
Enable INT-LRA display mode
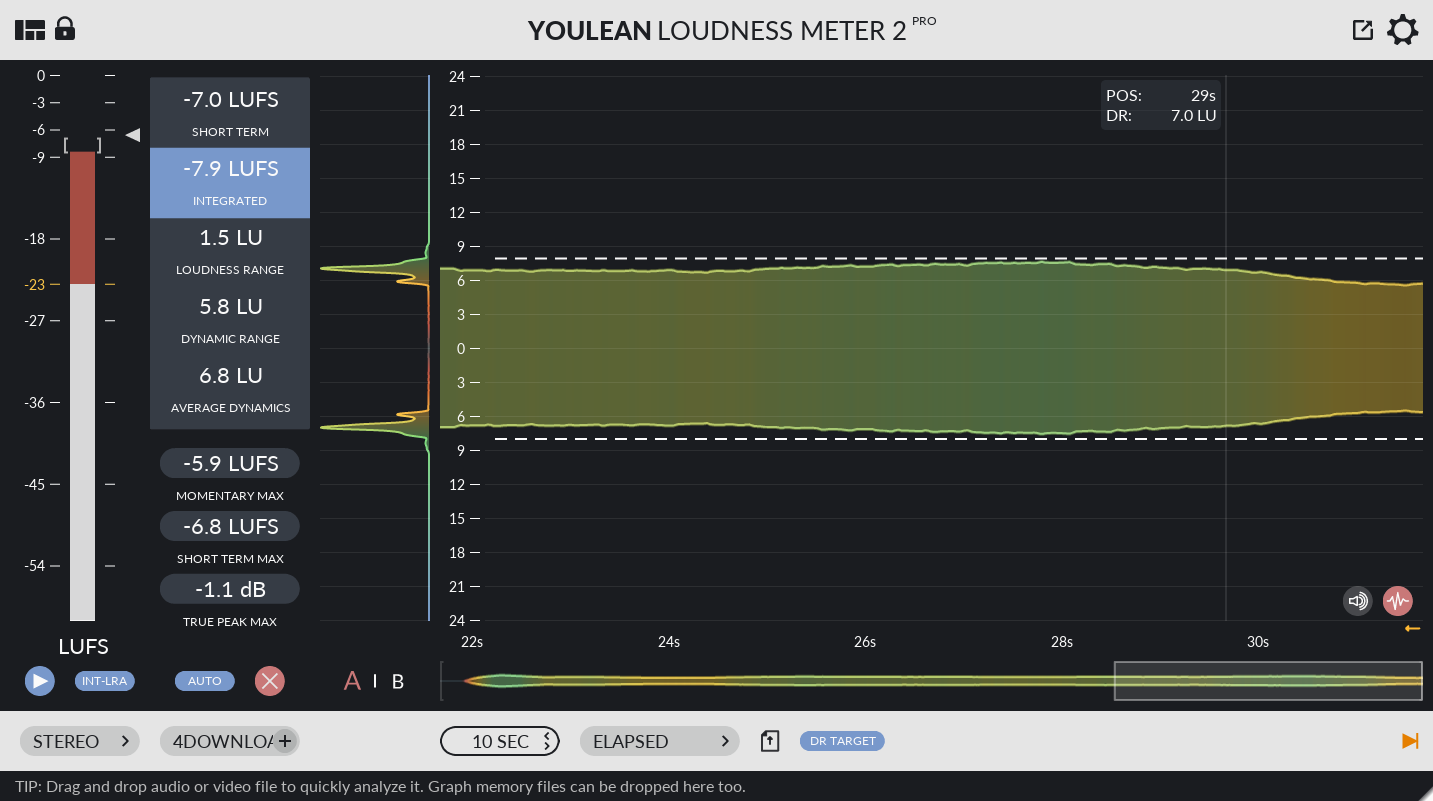tap(104, 681)
